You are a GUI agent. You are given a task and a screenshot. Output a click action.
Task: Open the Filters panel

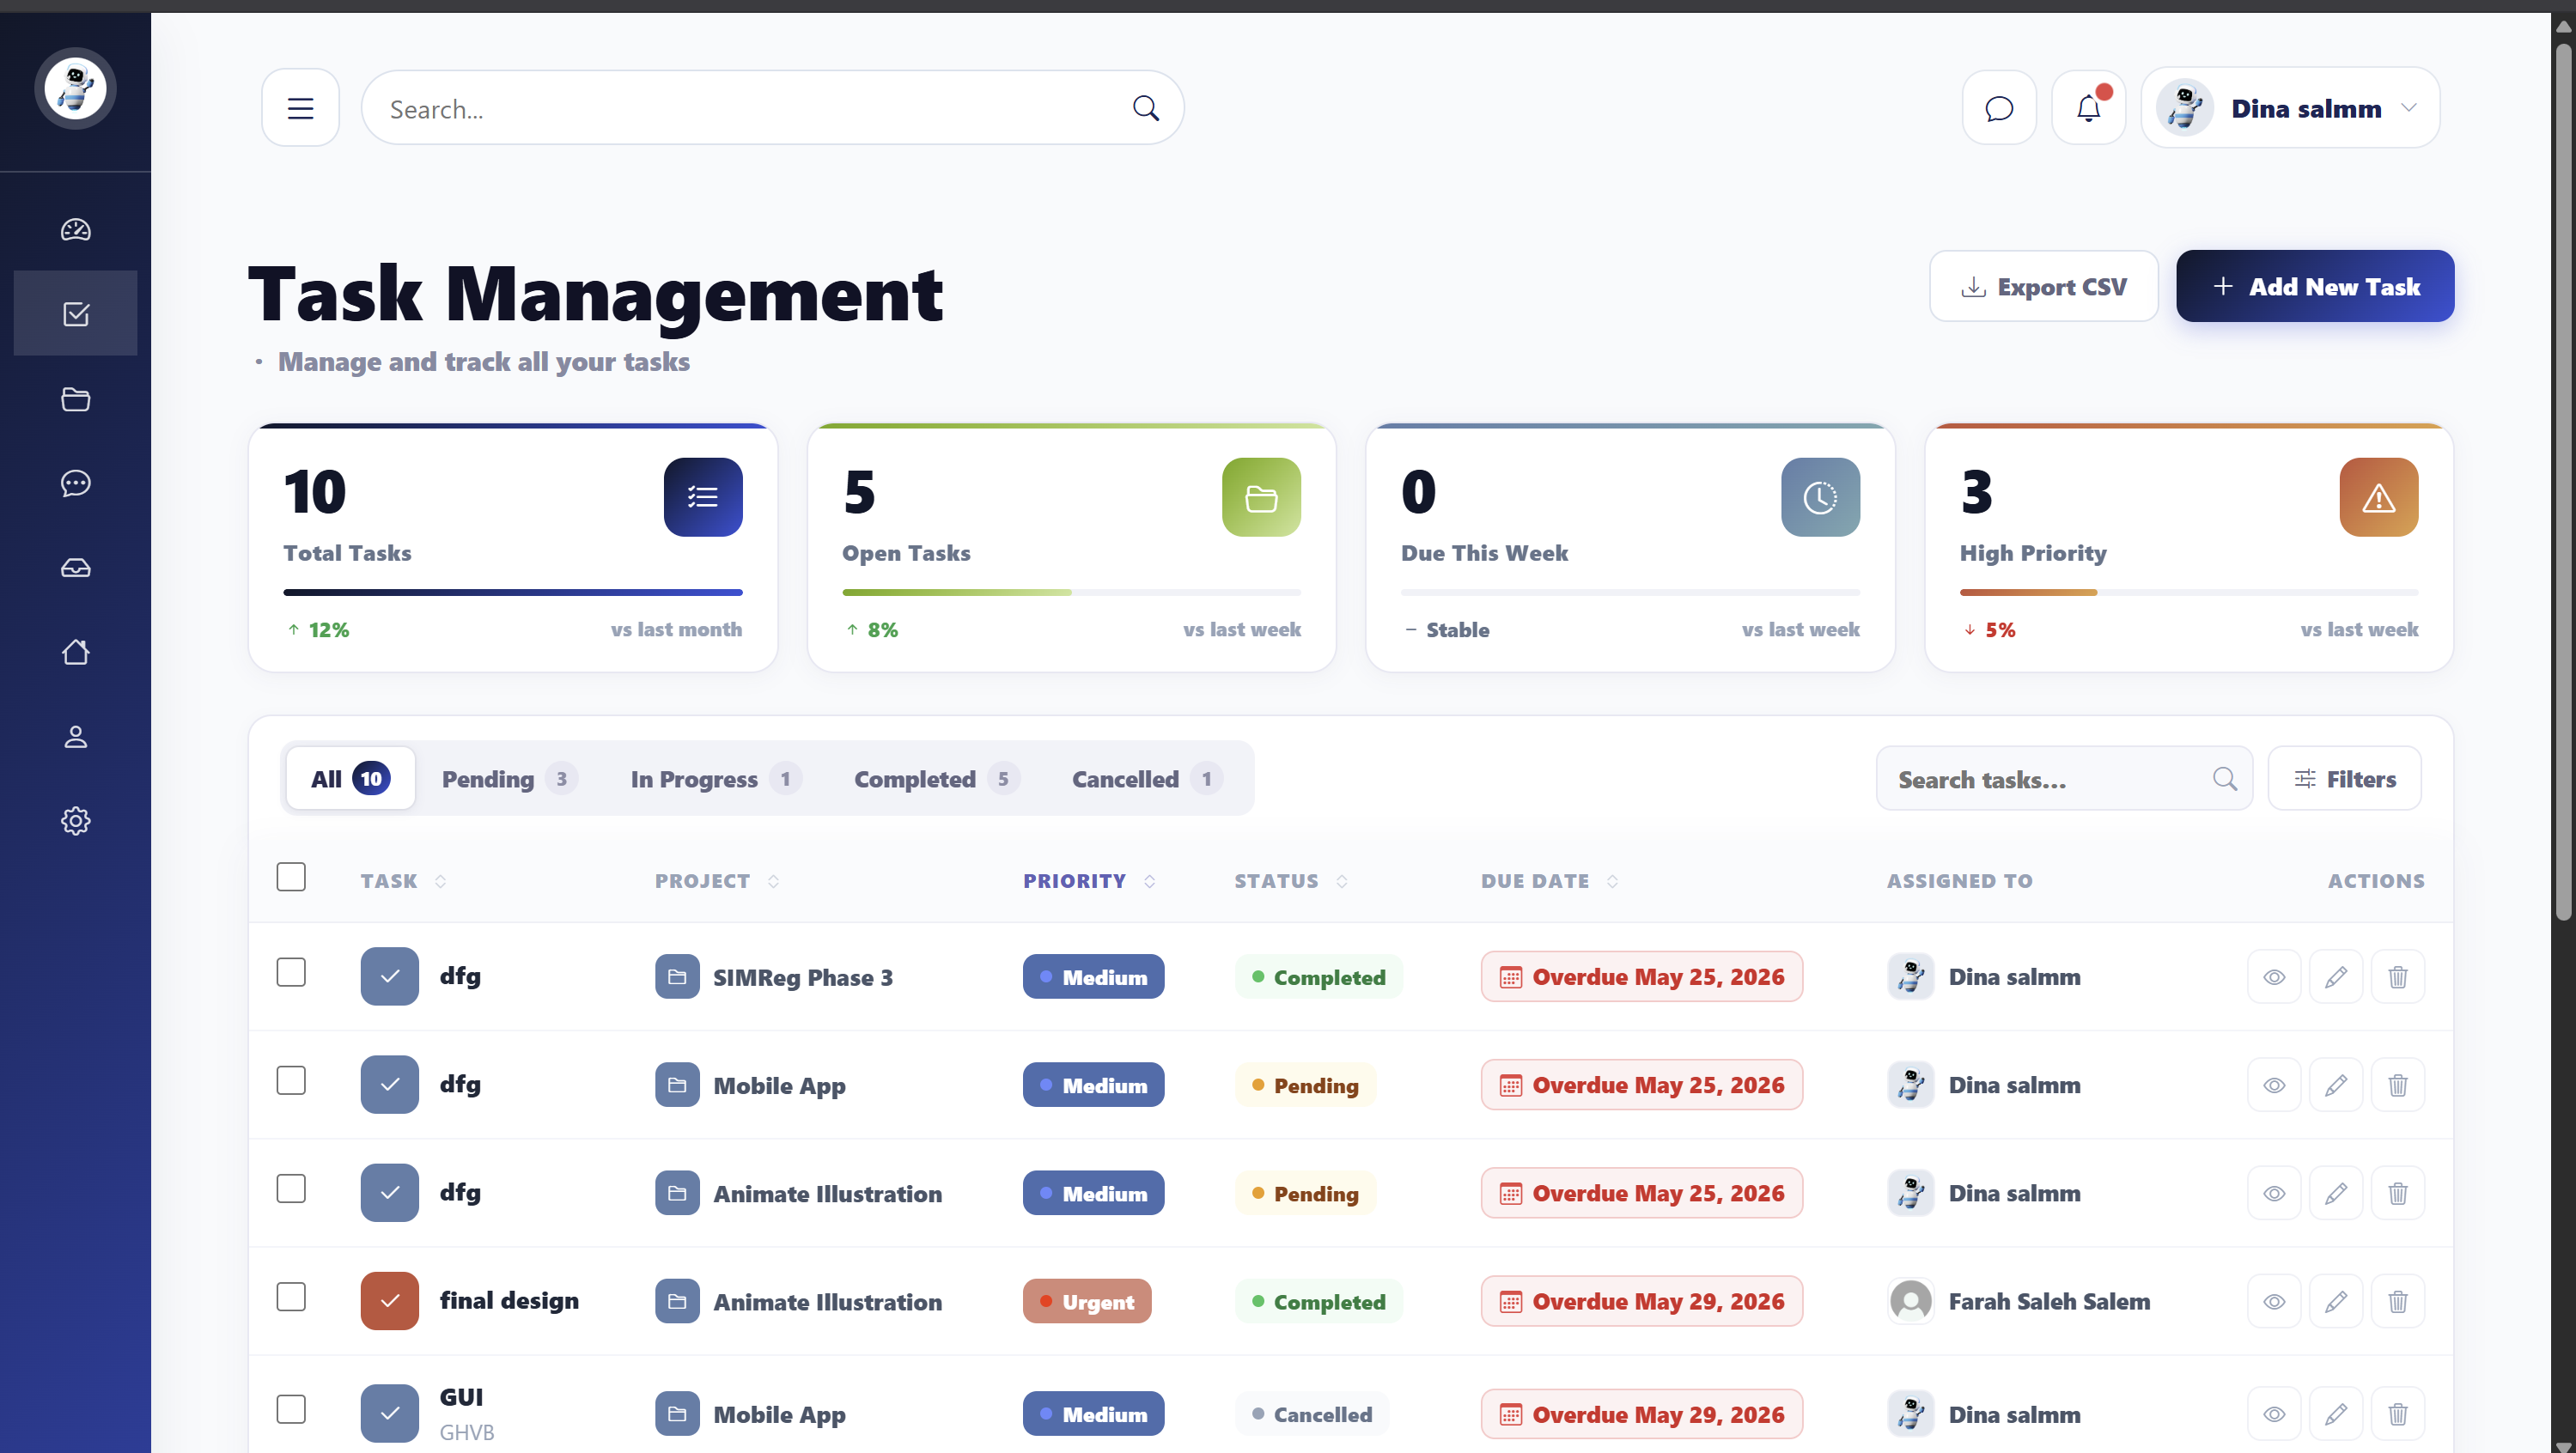(2344, 779)
